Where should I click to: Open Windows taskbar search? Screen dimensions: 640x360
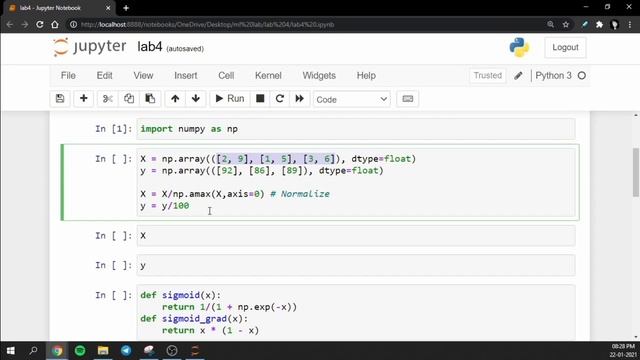click(x=33, y=351)
